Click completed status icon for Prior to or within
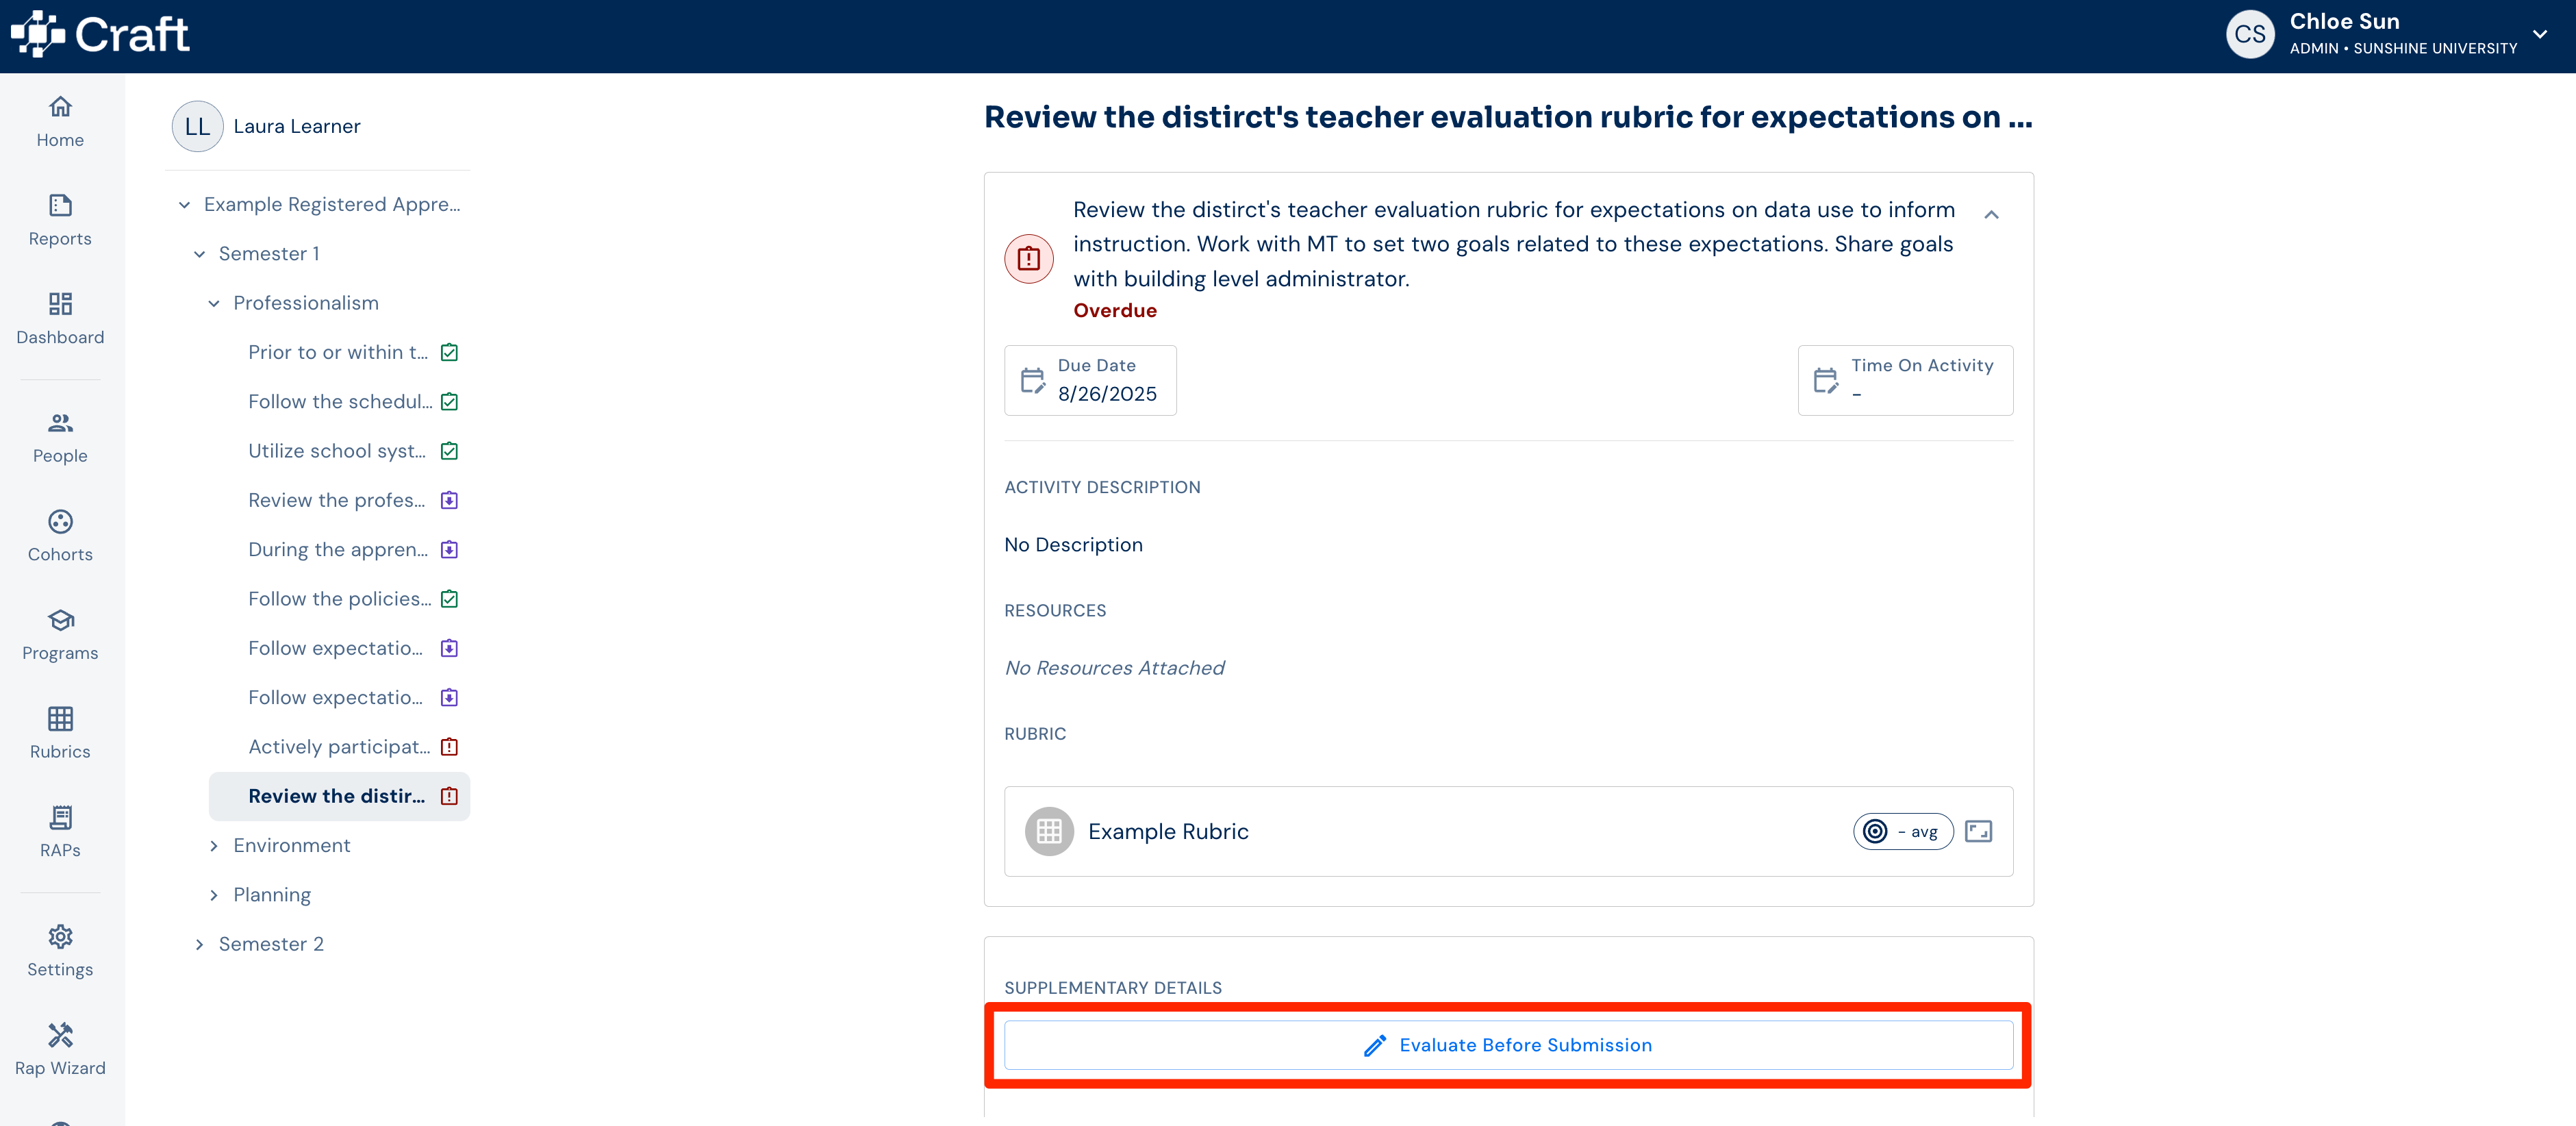Screen dimensions: 2576x1126 click(449, 352)
